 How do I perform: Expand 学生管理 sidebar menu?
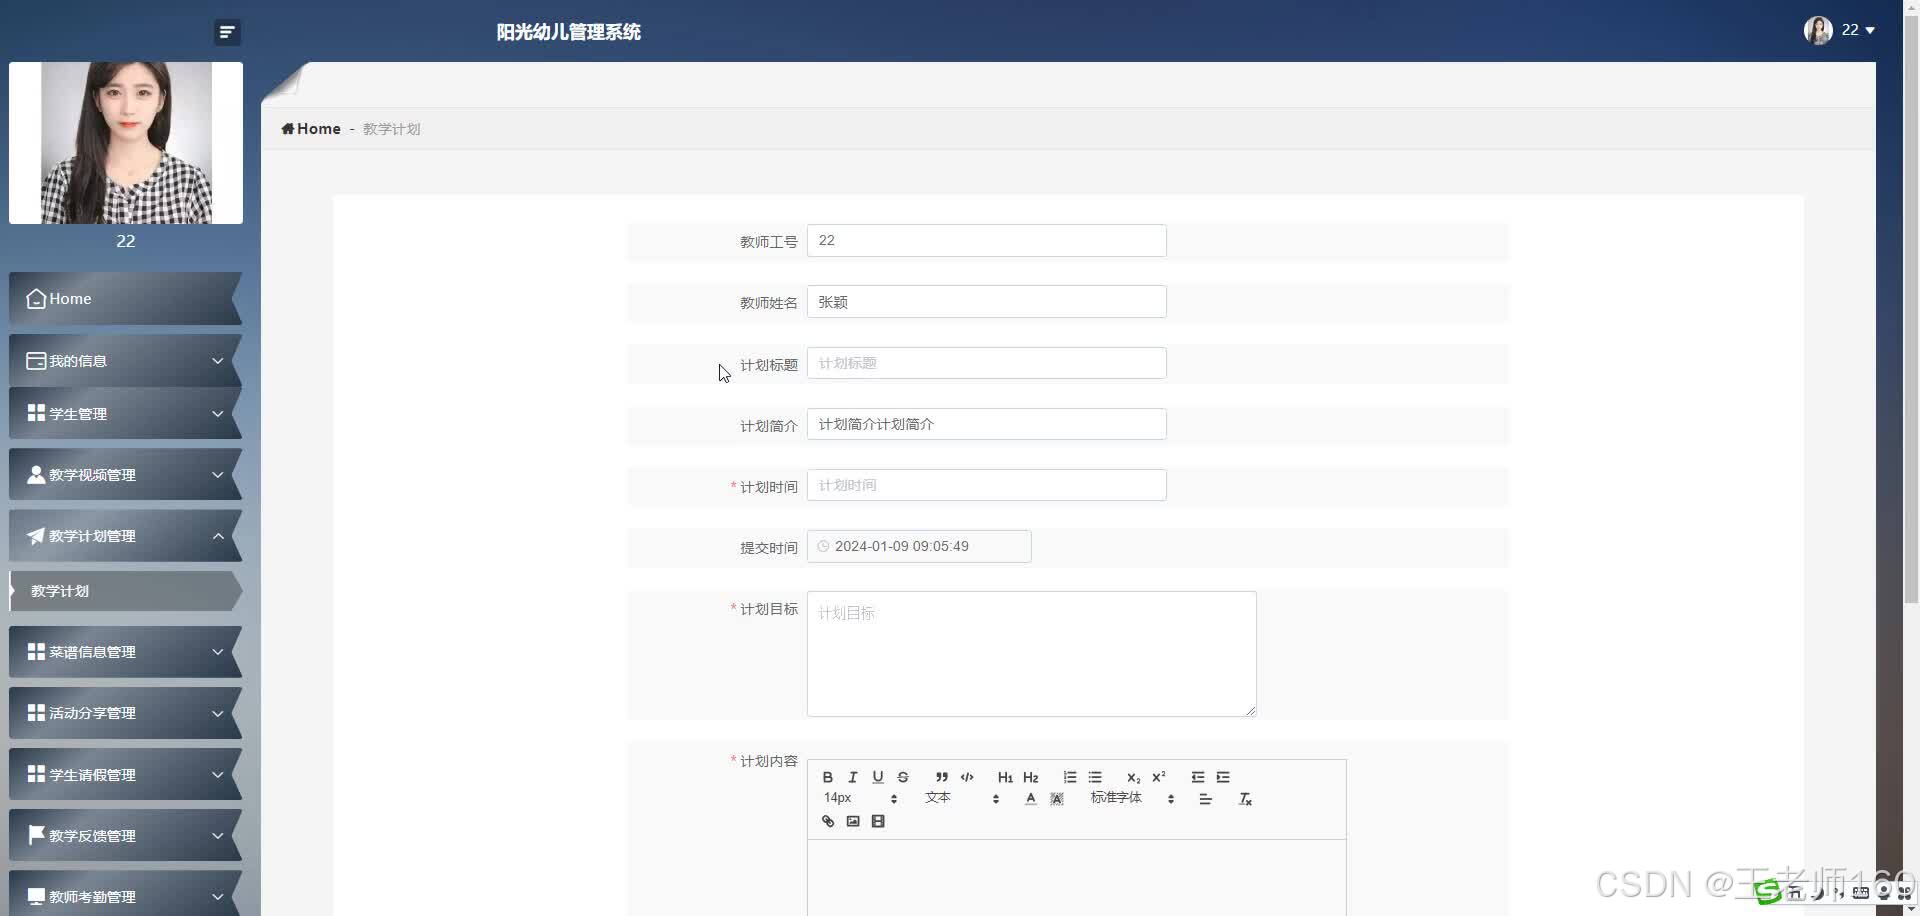tap(125, 414)
